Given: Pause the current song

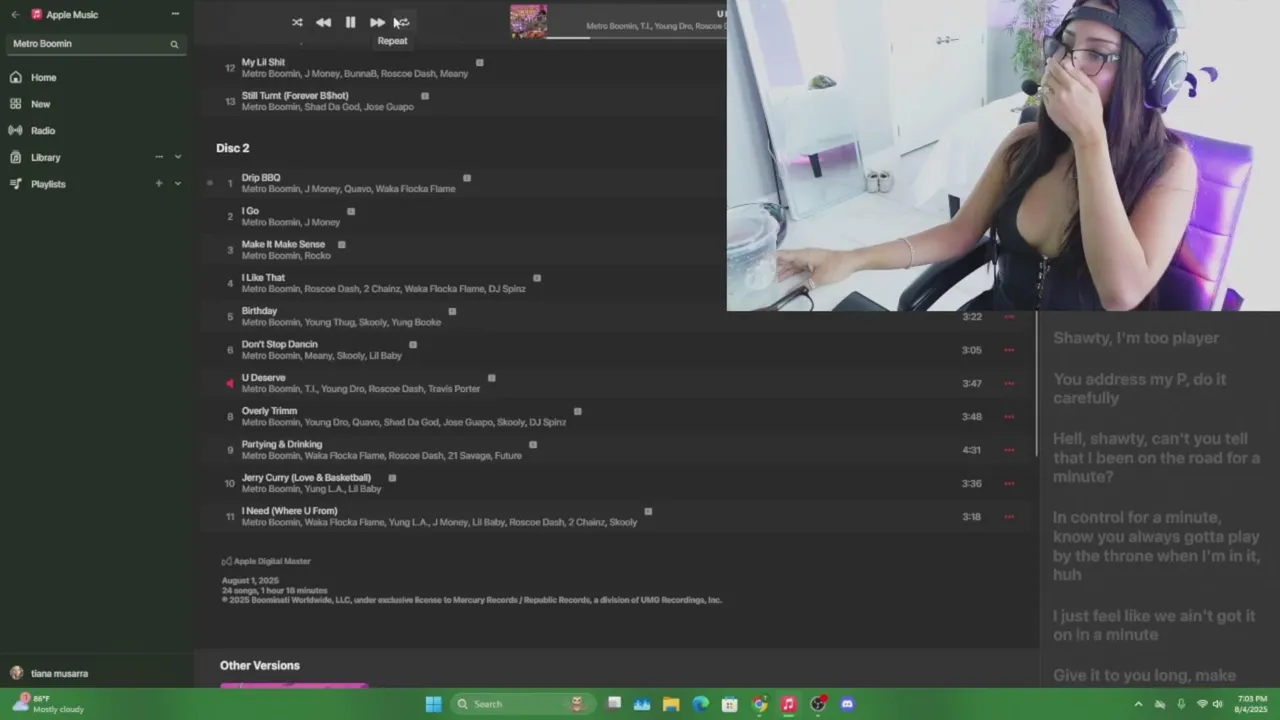Looking at the screenshot, I should pos(350,22).
